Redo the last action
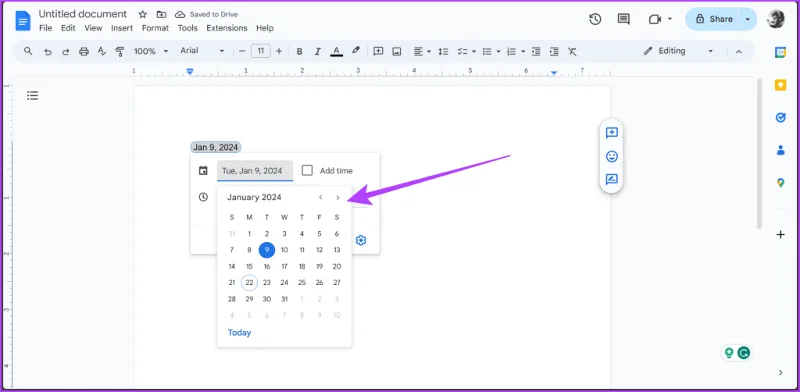Viewport: 800px width, 392px height. tap(65, 51)
